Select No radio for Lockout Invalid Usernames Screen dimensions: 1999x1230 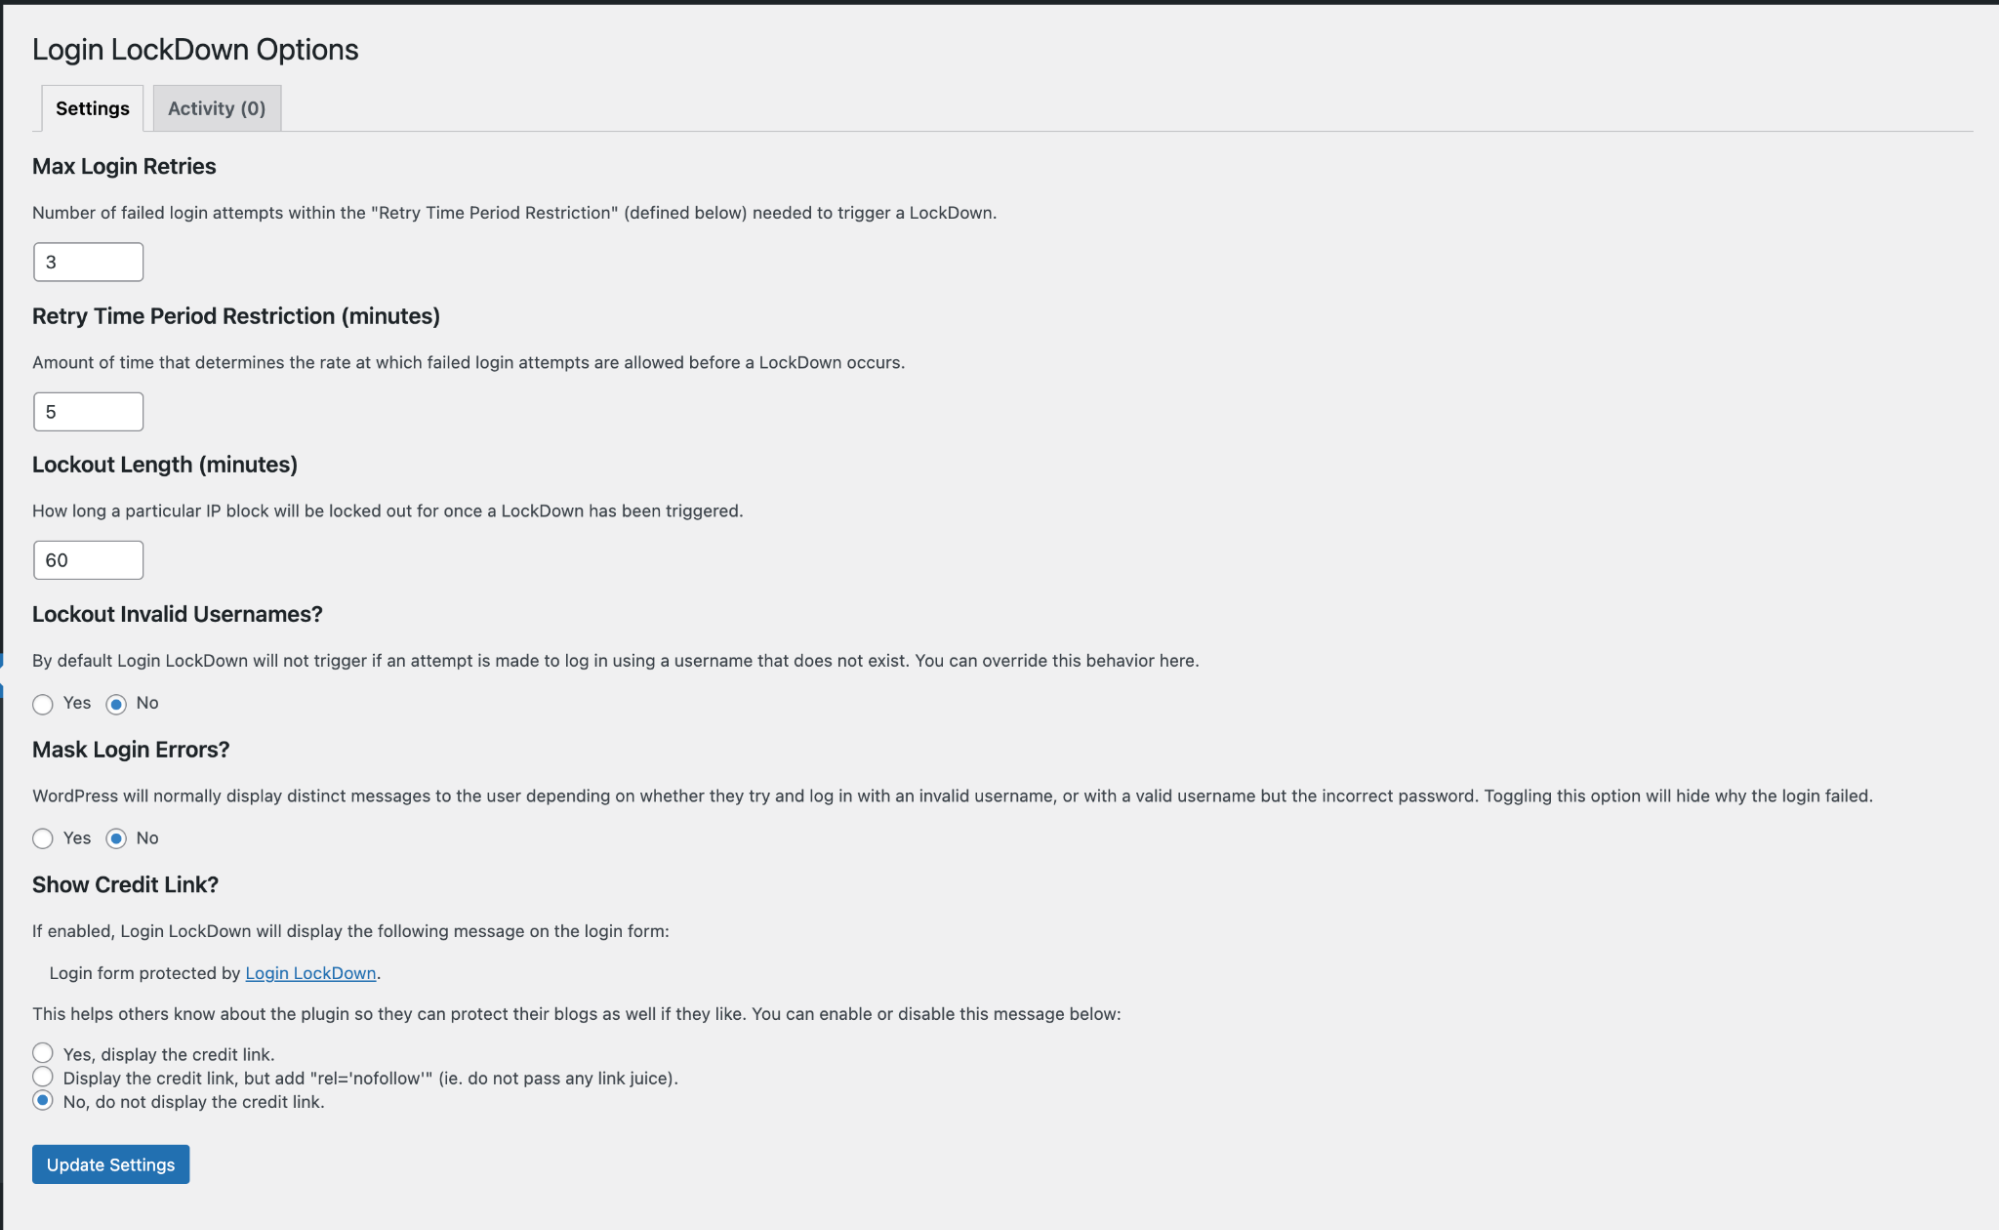coord(116,704)
